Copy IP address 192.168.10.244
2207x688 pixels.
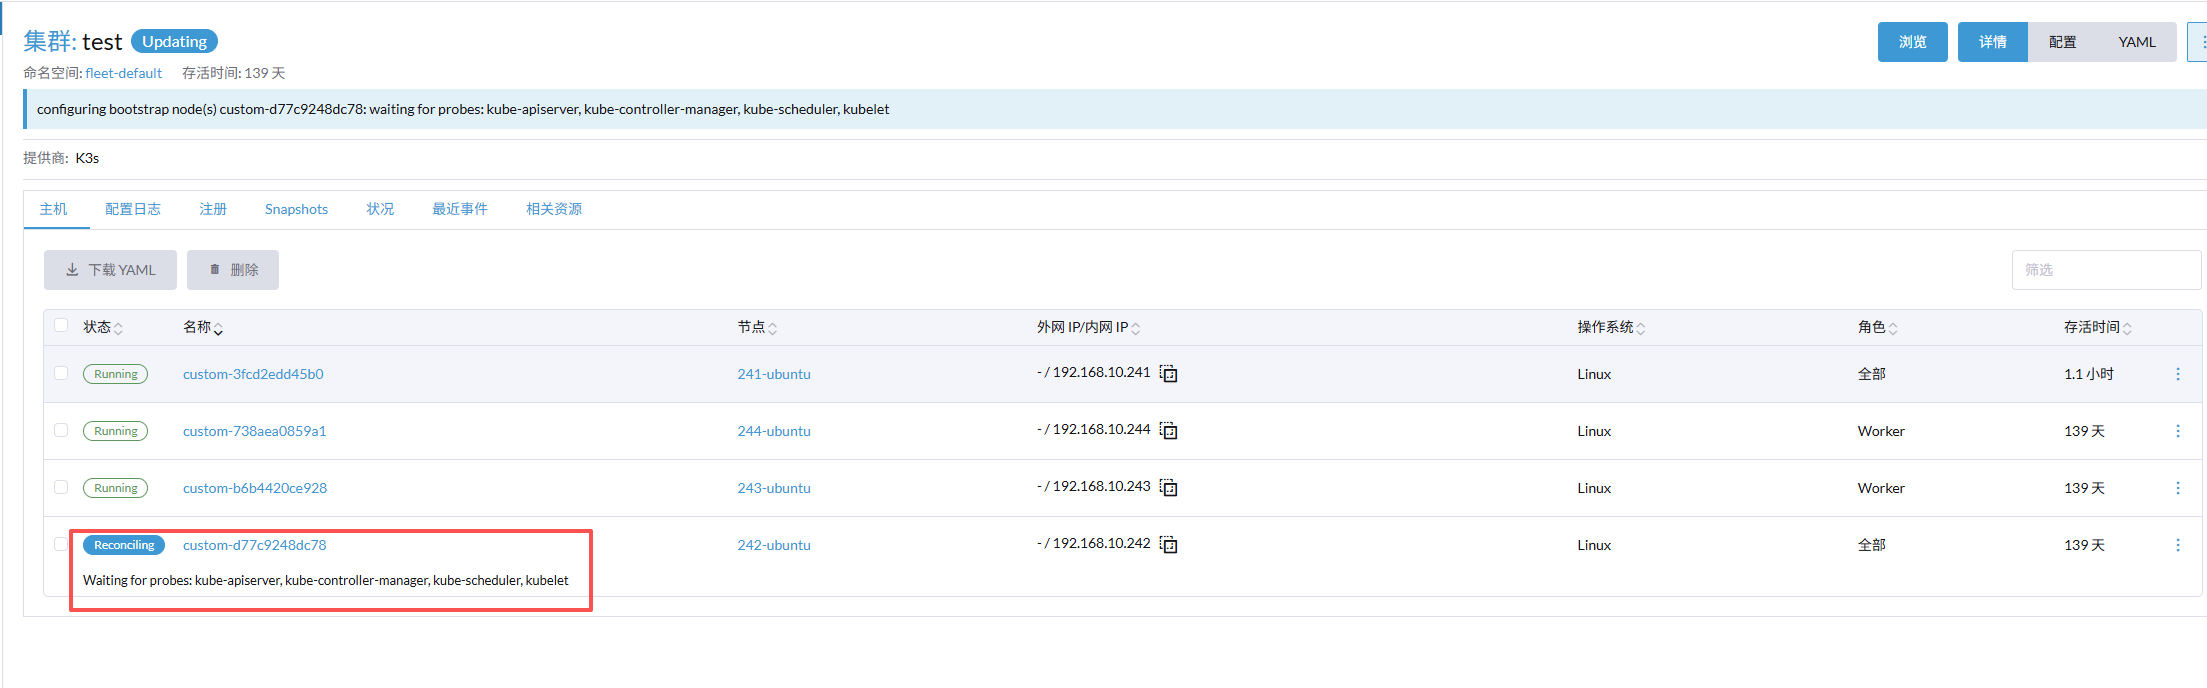point(1168,431)
